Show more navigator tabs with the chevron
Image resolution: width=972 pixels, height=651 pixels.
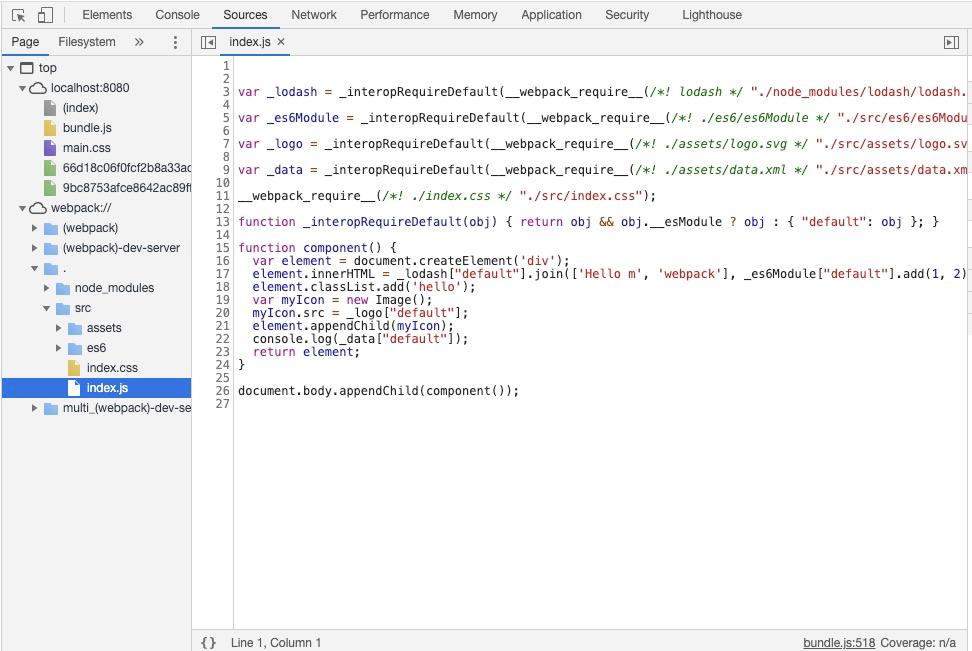(x=139, y=42)
